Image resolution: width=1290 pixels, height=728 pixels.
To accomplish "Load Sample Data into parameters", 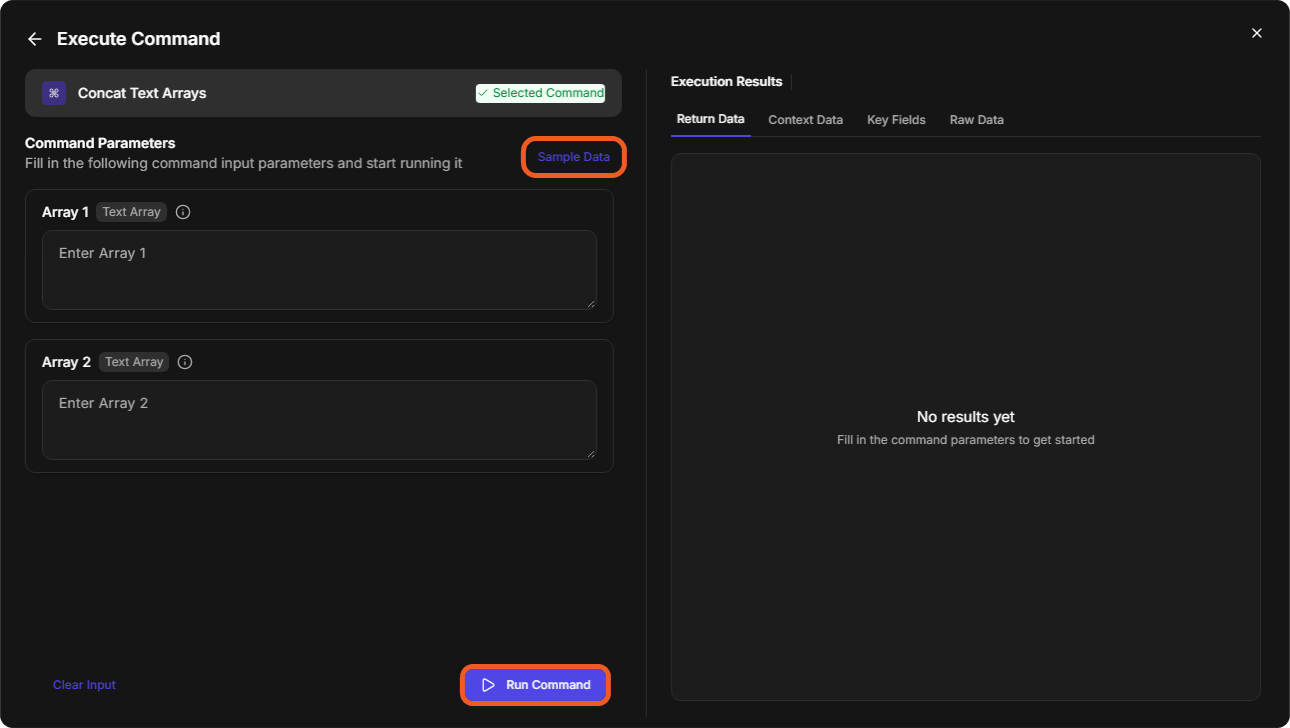I will point(574,157).
